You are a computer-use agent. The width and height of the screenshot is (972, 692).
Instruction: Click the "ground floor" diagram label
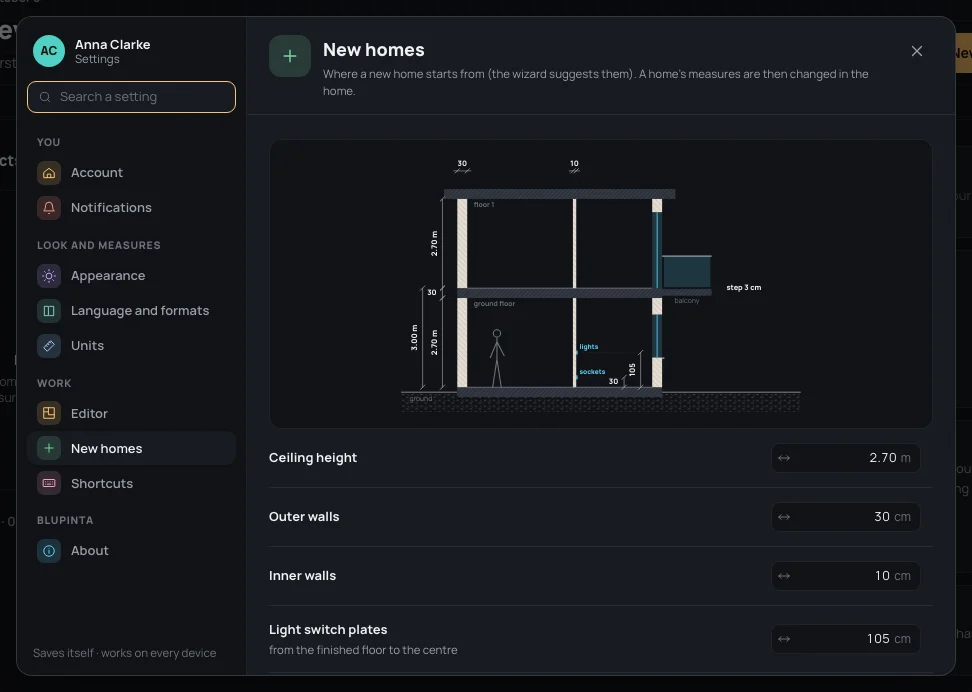coord(494,304)
